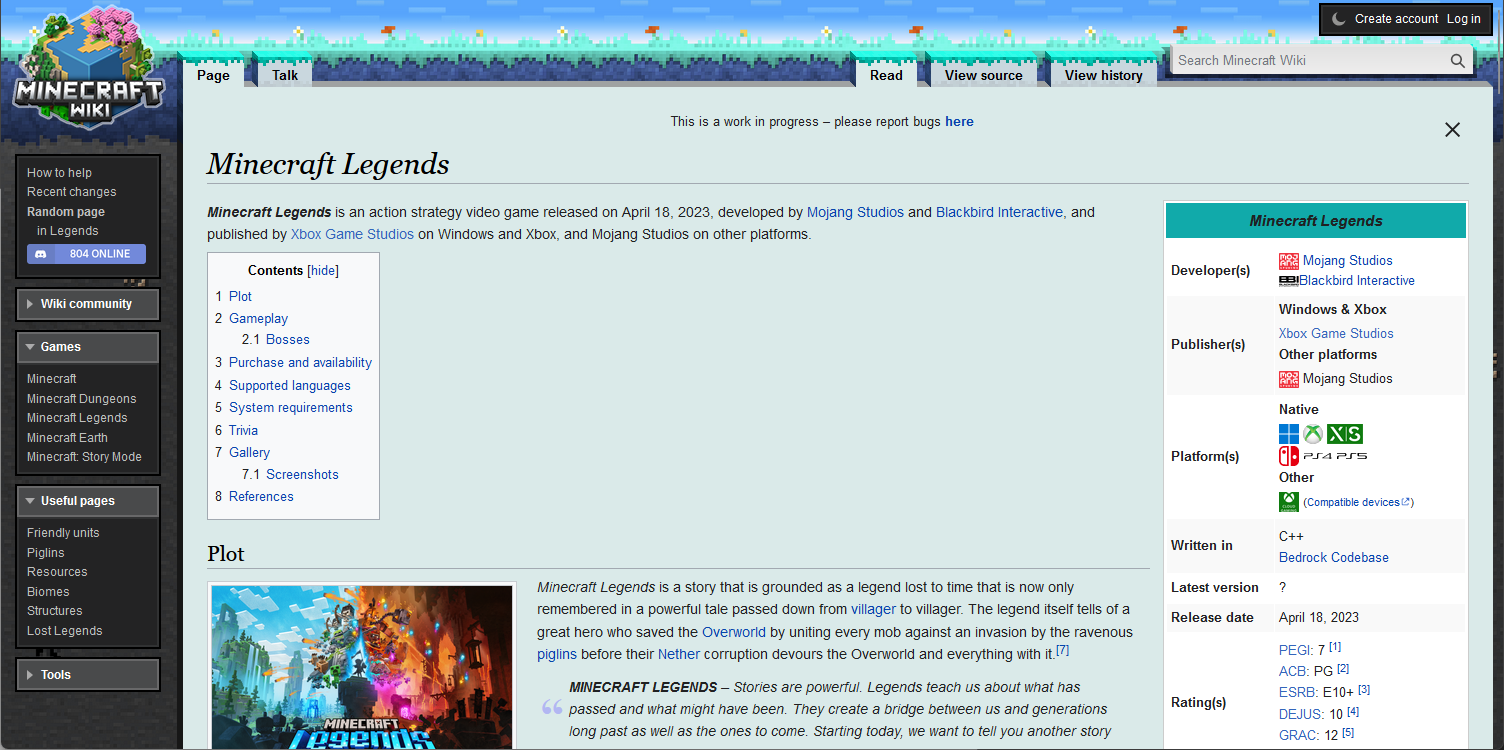Expand the Tools sidebar section
1504x750 pixels.
point(88,675)
